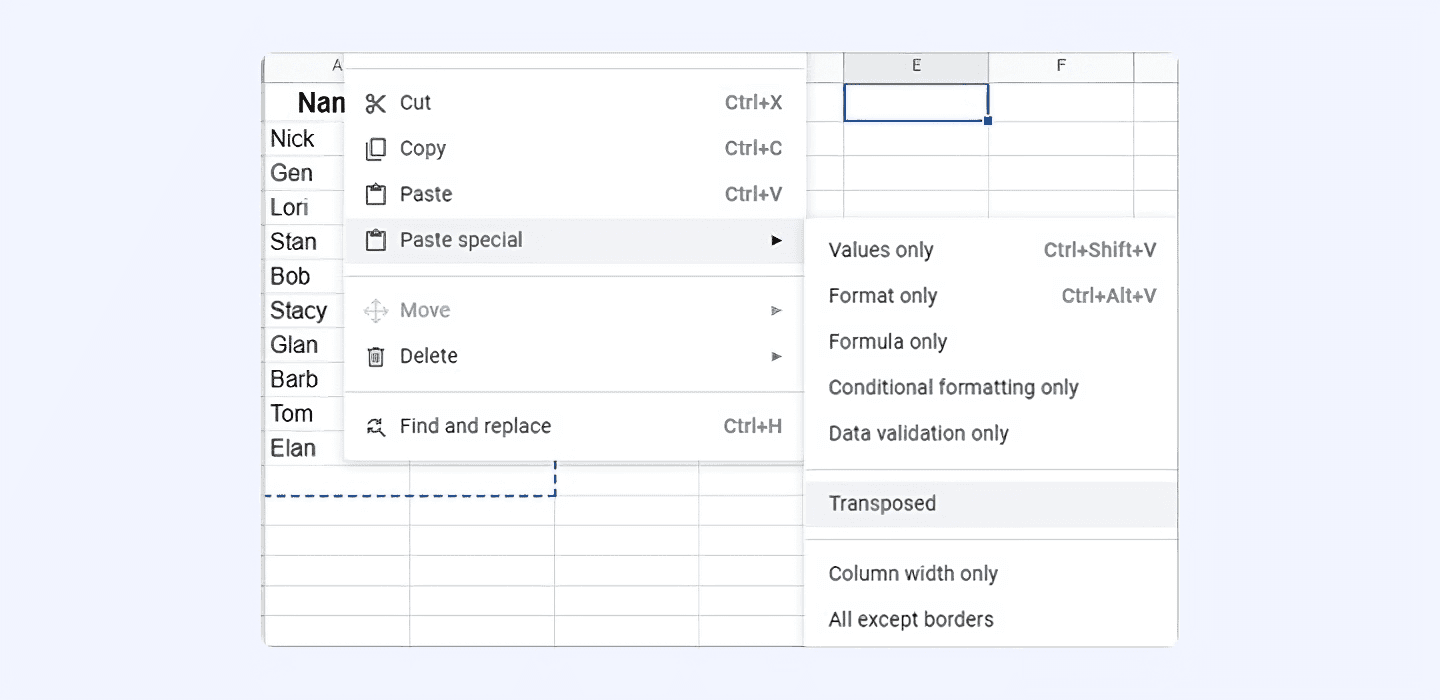Image resolution: width=1440 pixels, height=700 pixels.
Task: Pick Conditional formatting only
Action: (953, 388)
